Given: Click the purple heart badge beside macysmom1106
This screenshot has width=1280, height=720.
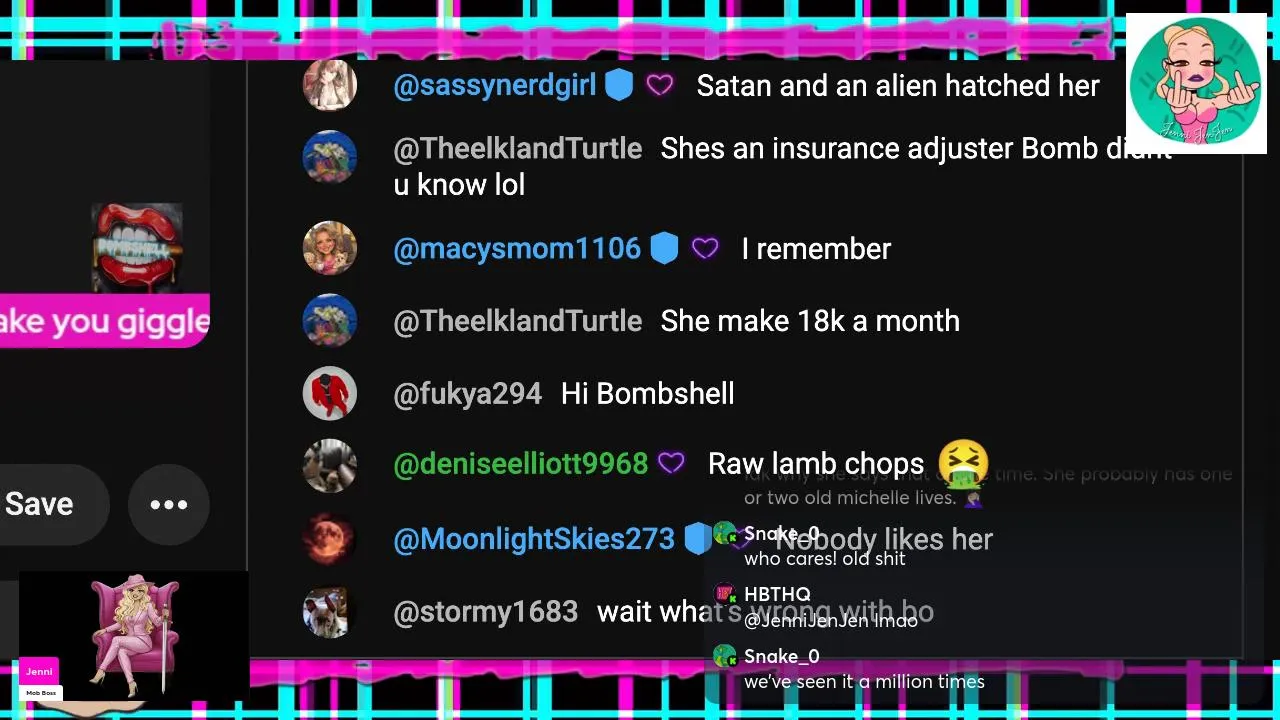Looking at the screenshot, I should click(x=705, y=248).
